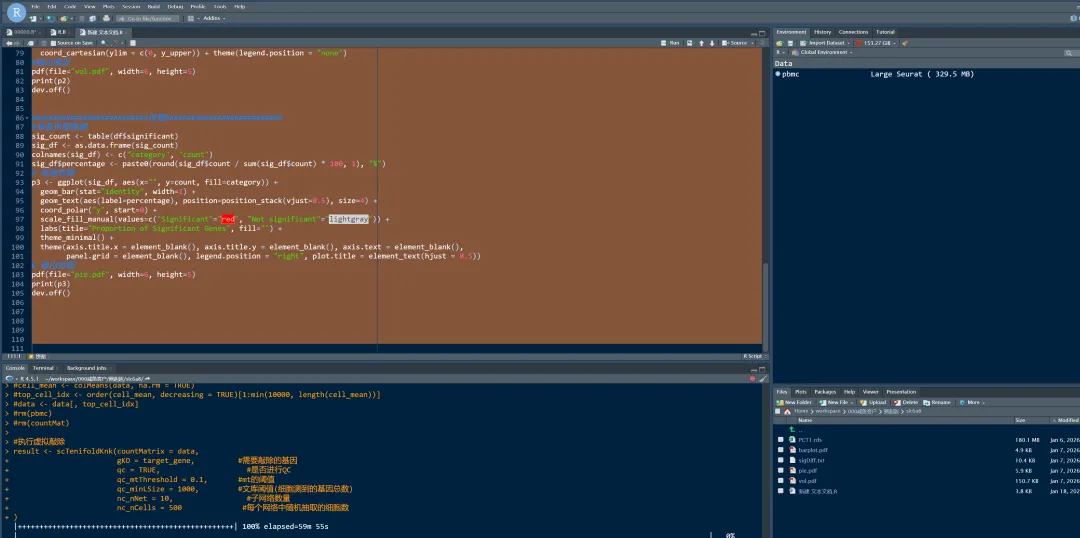Click the code tools wand icon
Viewport: 1080px width, 538px height.
114,43
